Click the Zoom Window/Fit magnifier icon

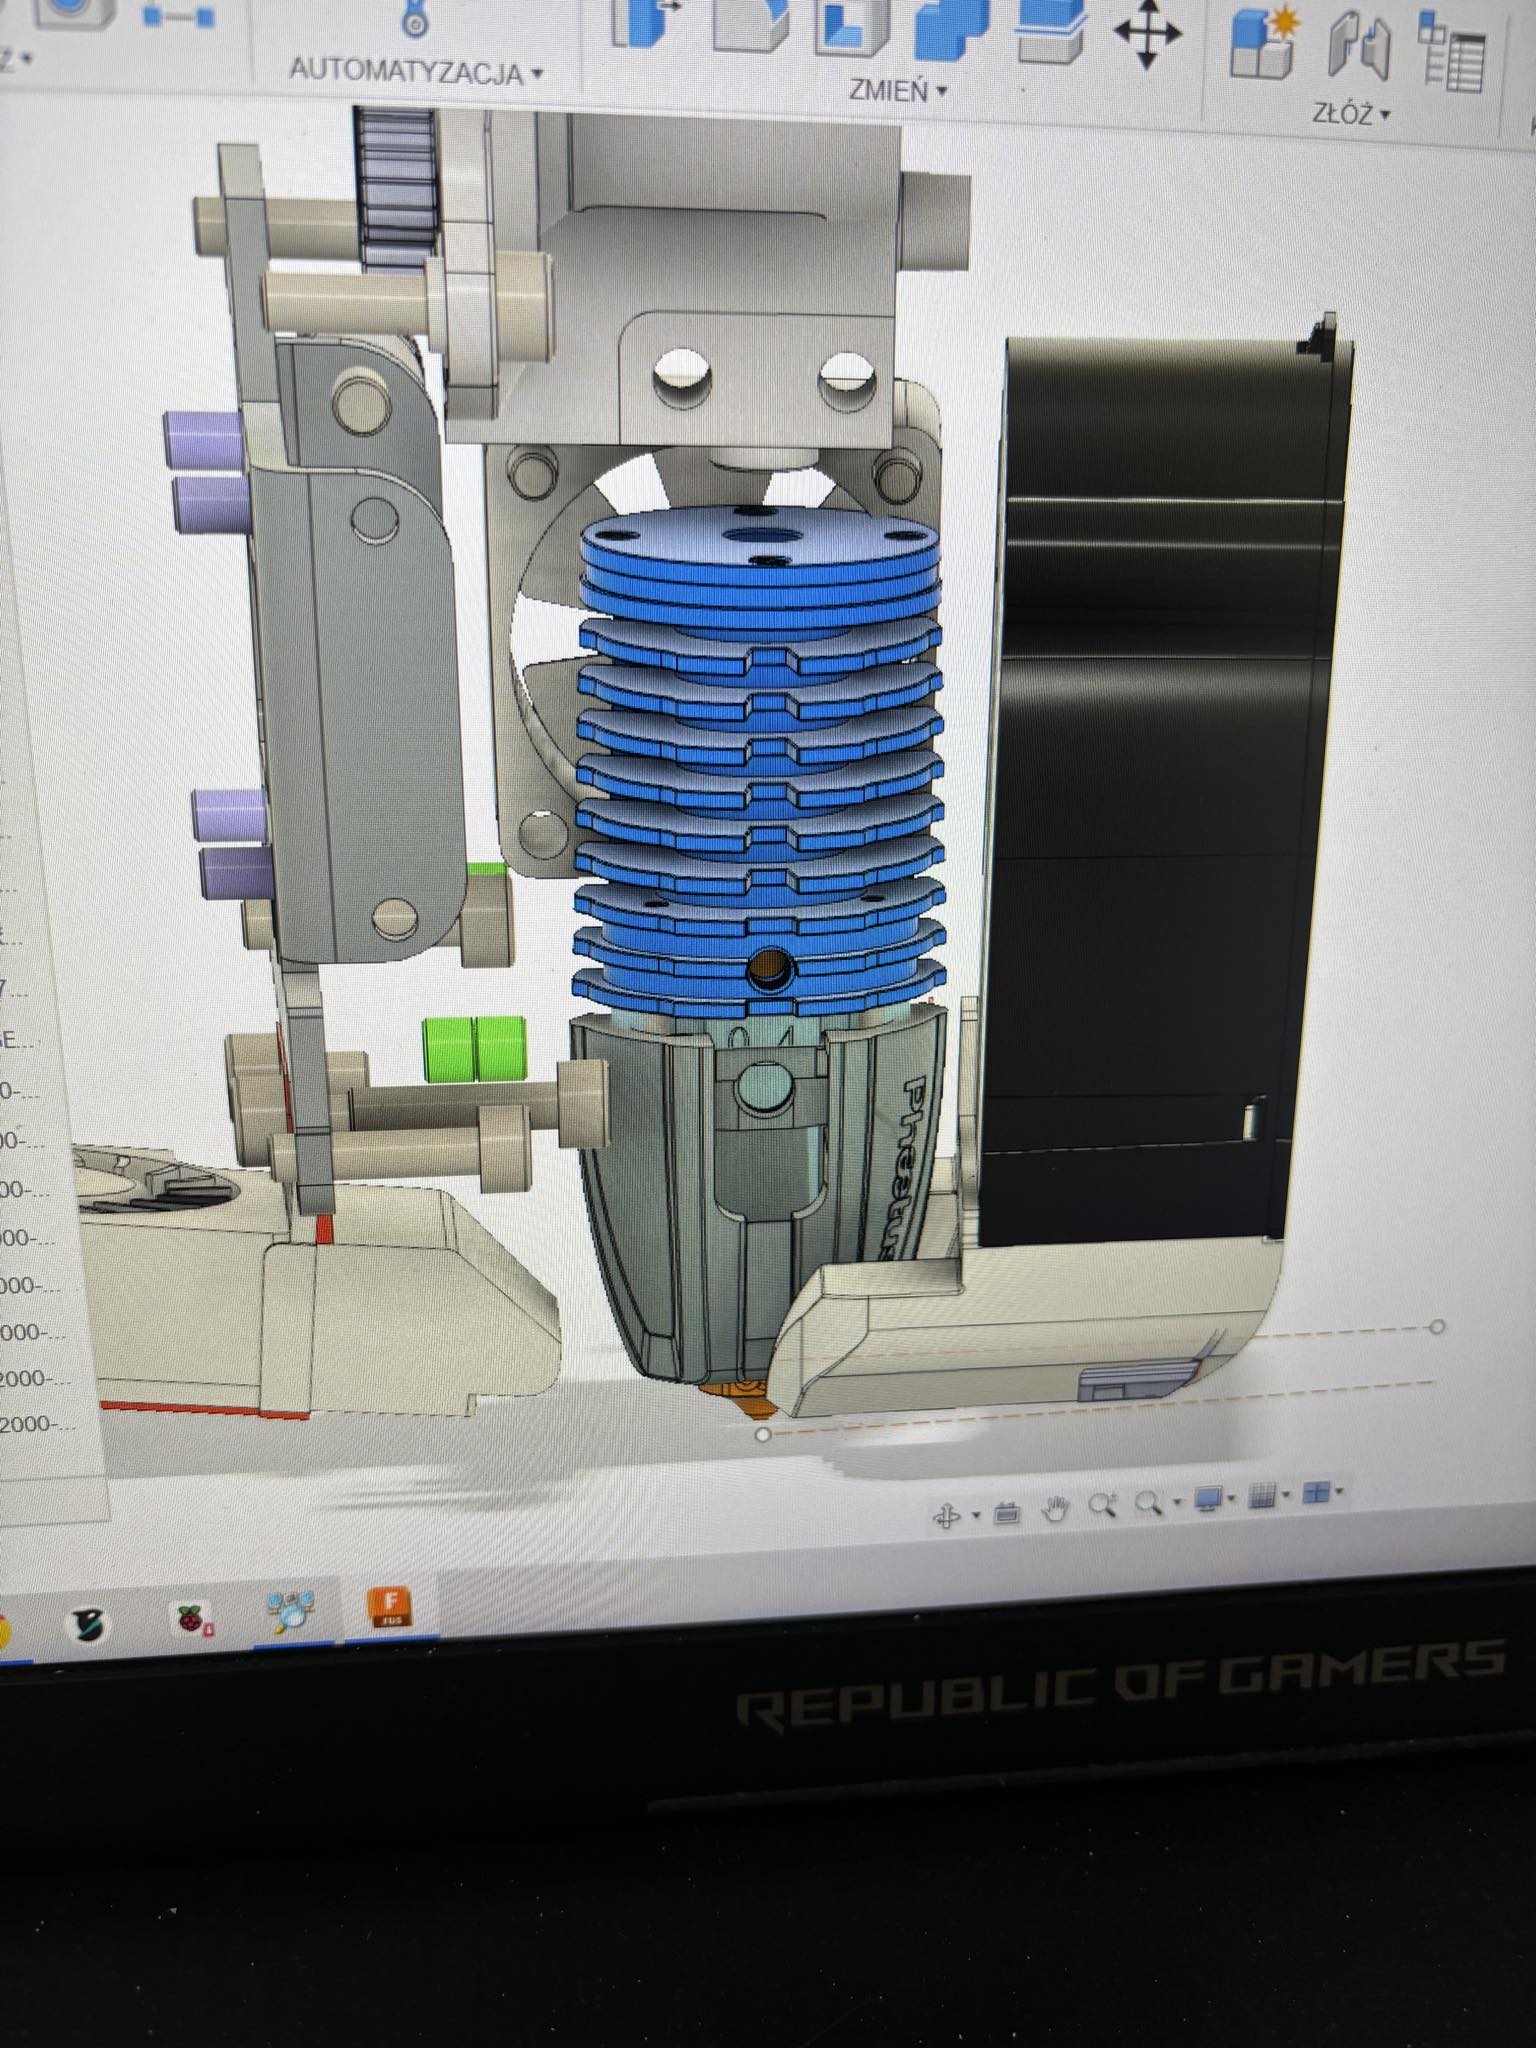[x=1149, y=1502]
